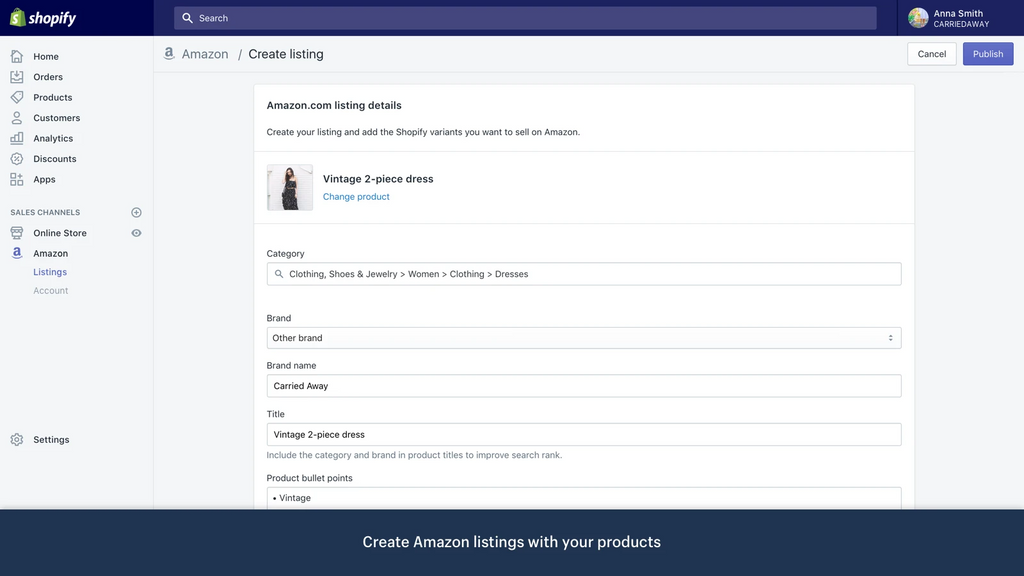Viewport: 1024px width, 576px height.
Task: Open Analytics chart icon
Action: click(x=17, y=138)
